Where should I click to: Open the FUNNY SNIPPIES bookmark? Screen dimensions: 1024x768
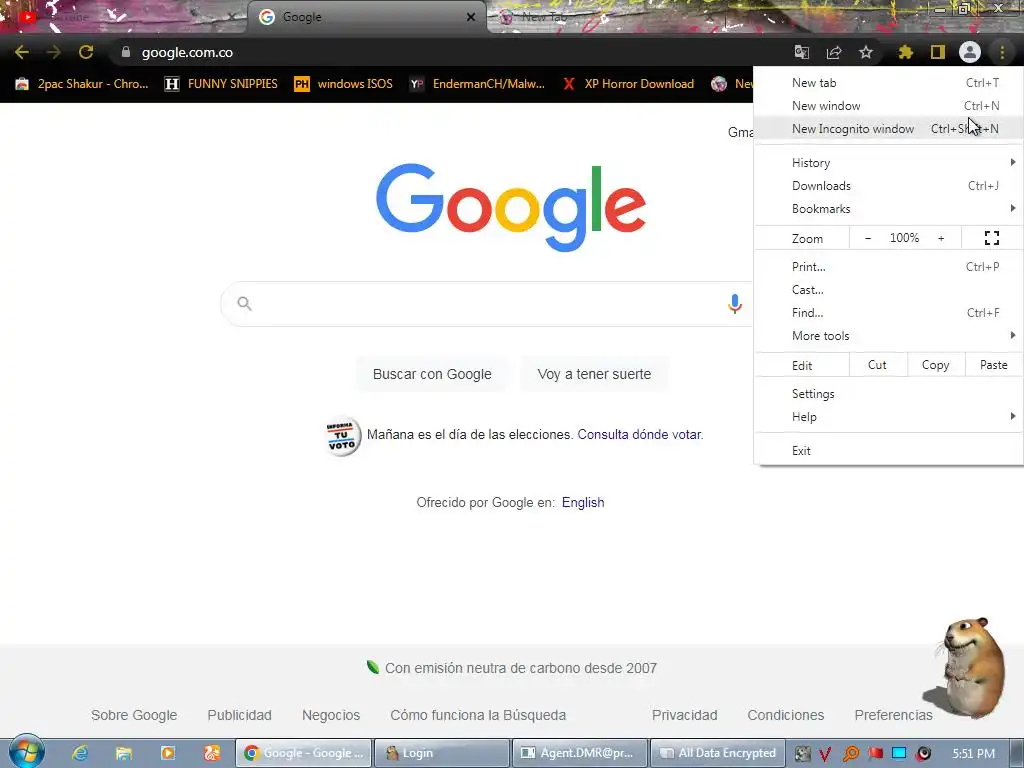(221, 84)
